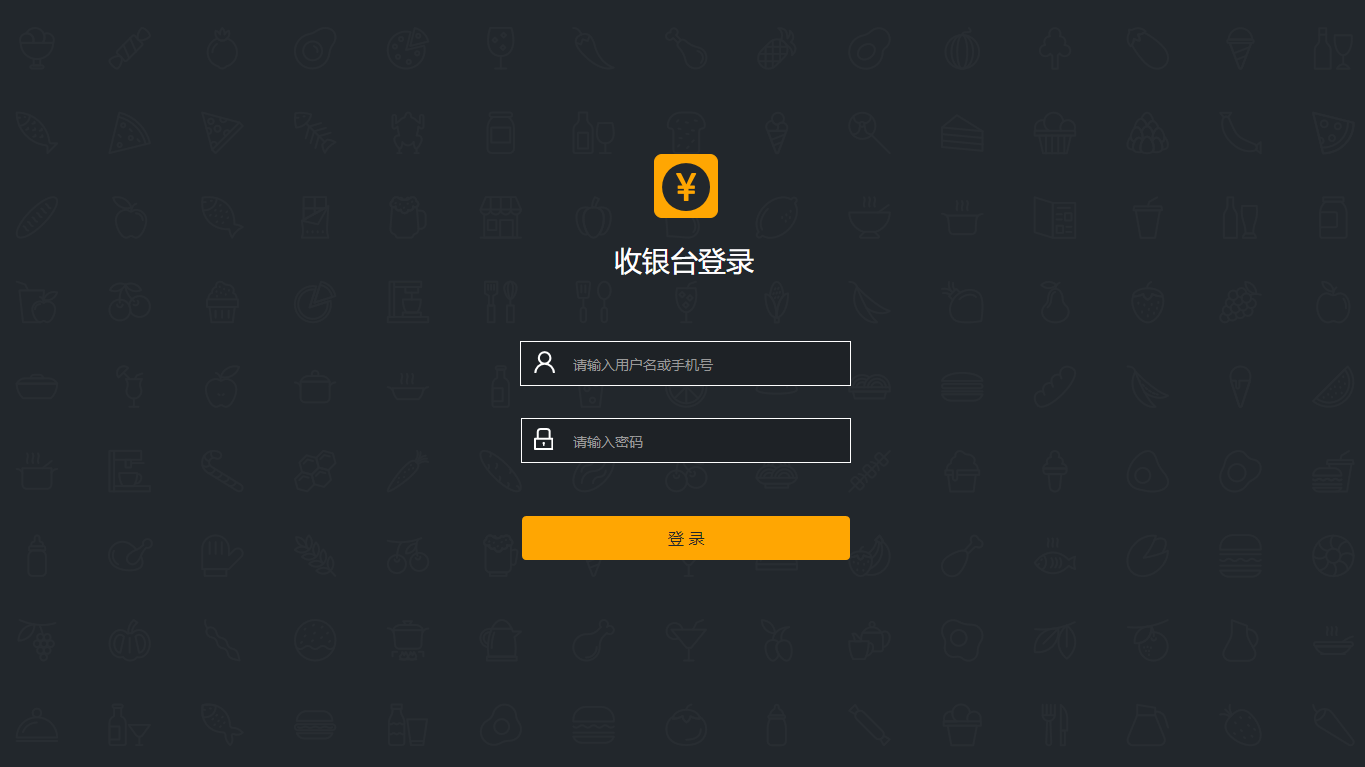Focus the 请输入密码 password input

click(x=685, y=440)
